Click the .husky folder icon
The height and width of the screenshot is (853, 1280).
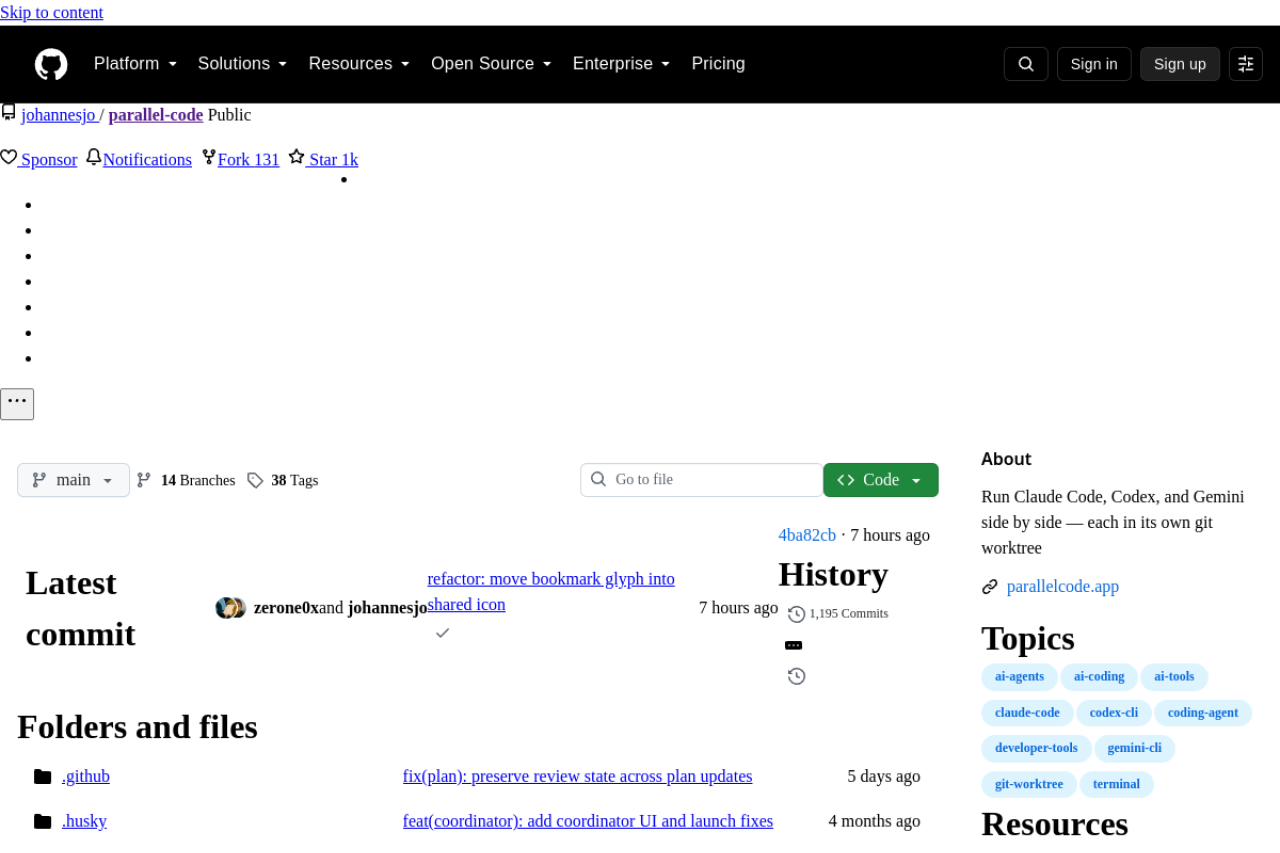[x=42, y=822]
